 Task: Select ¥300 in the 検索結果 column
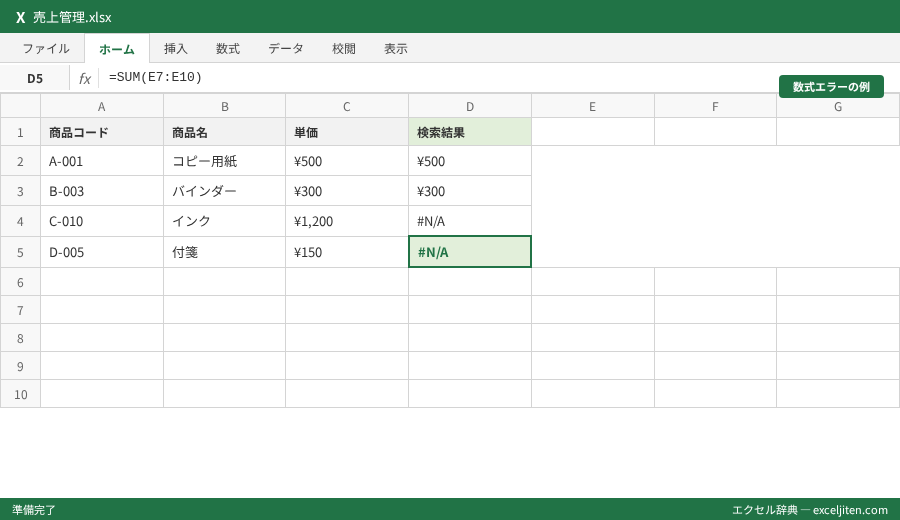click(x=470, y=191)
